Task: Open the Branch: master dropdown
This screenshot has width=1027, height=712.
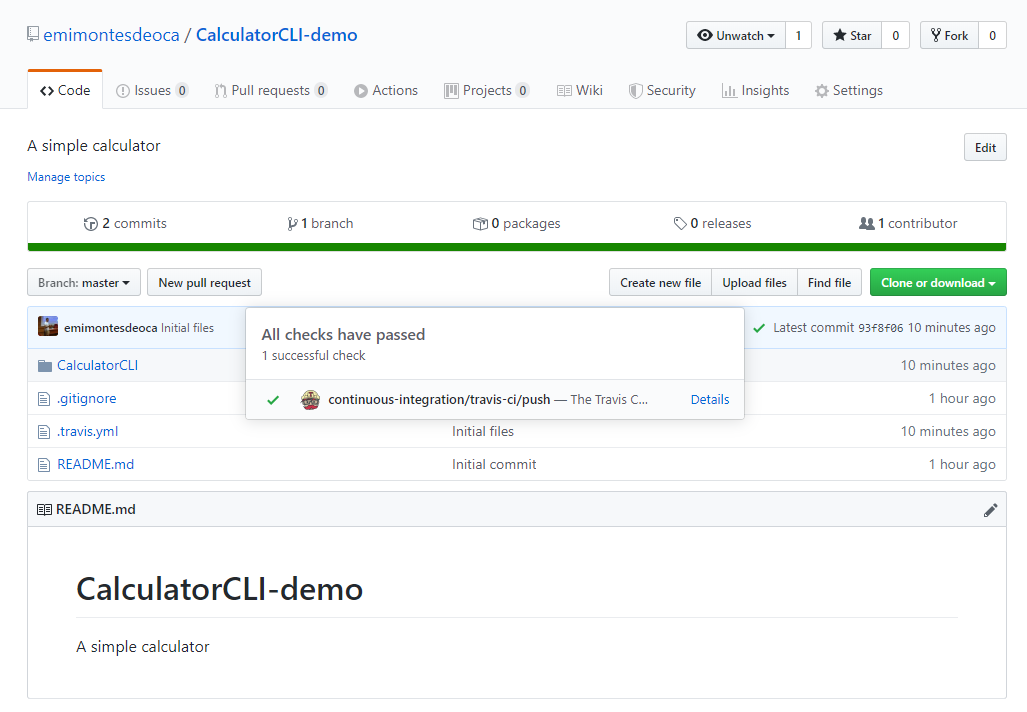Action: pos(84,283)
